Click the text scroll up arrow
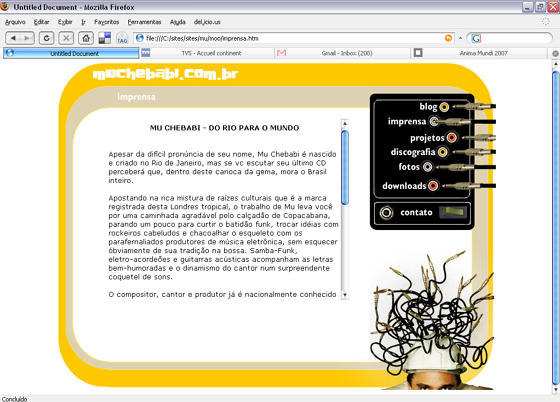 tap(345, 124)
